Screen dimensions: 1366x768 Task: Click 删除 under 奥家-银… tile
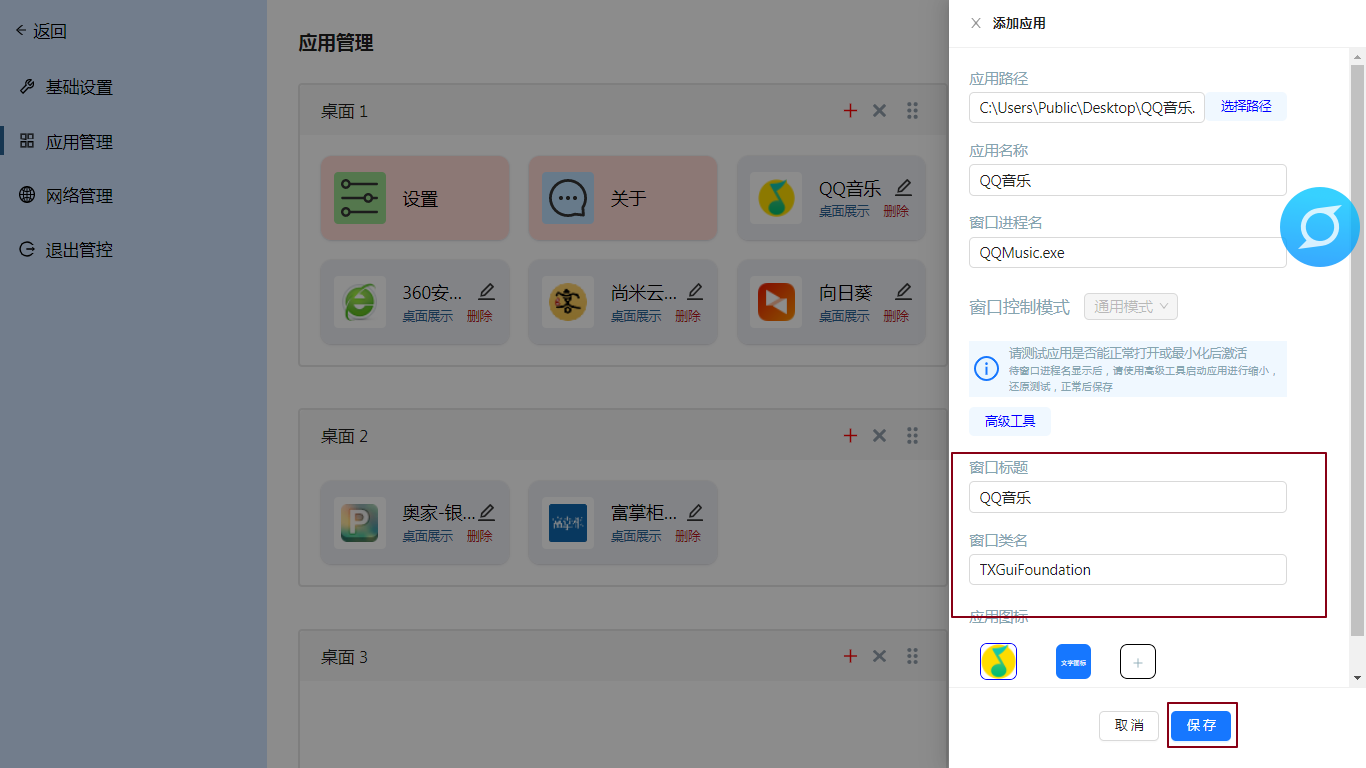(x=480, y=536)
